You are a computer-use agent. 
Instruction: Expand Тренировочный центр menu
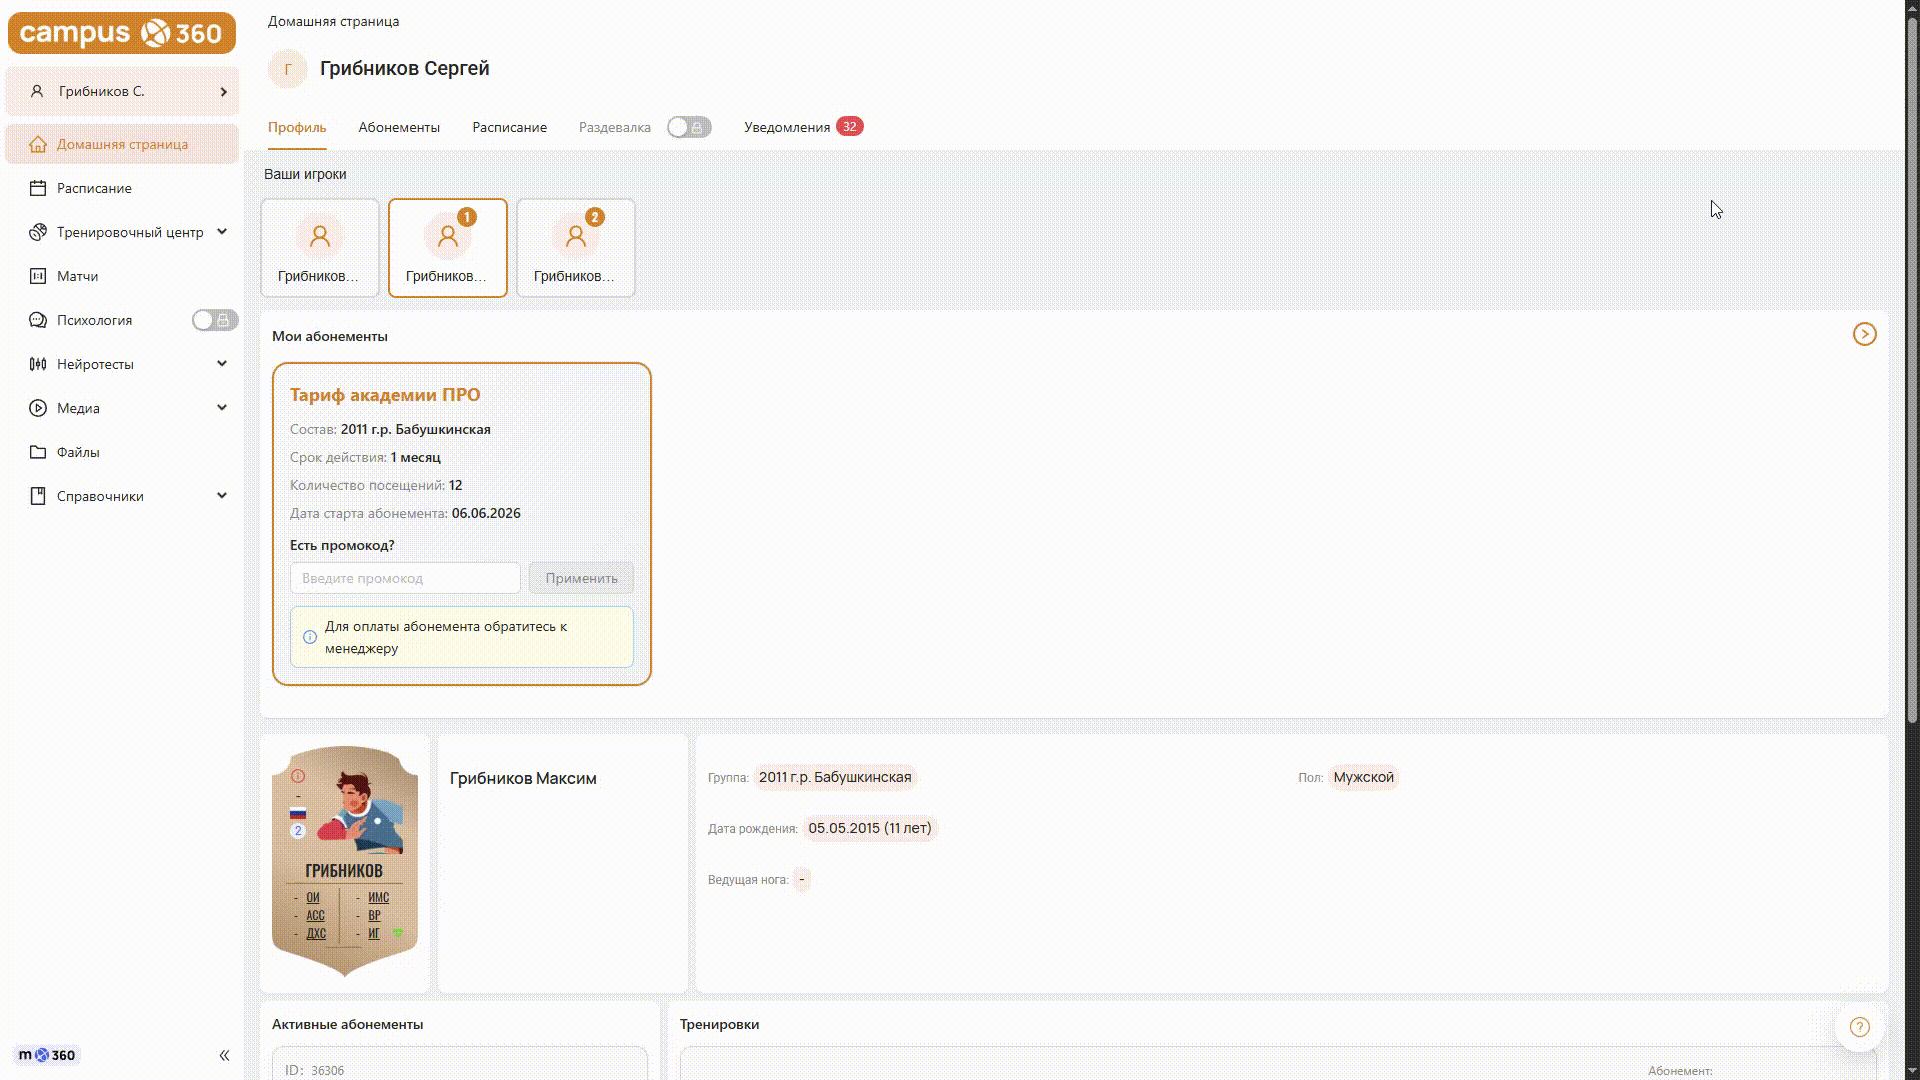pos(222,232)
